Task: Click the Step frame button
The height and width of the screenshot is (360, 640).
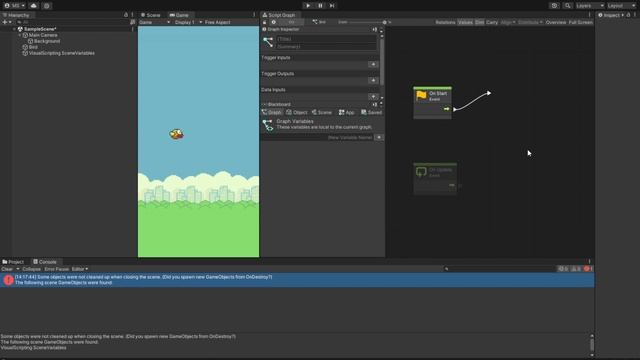Action: point(332,6)
